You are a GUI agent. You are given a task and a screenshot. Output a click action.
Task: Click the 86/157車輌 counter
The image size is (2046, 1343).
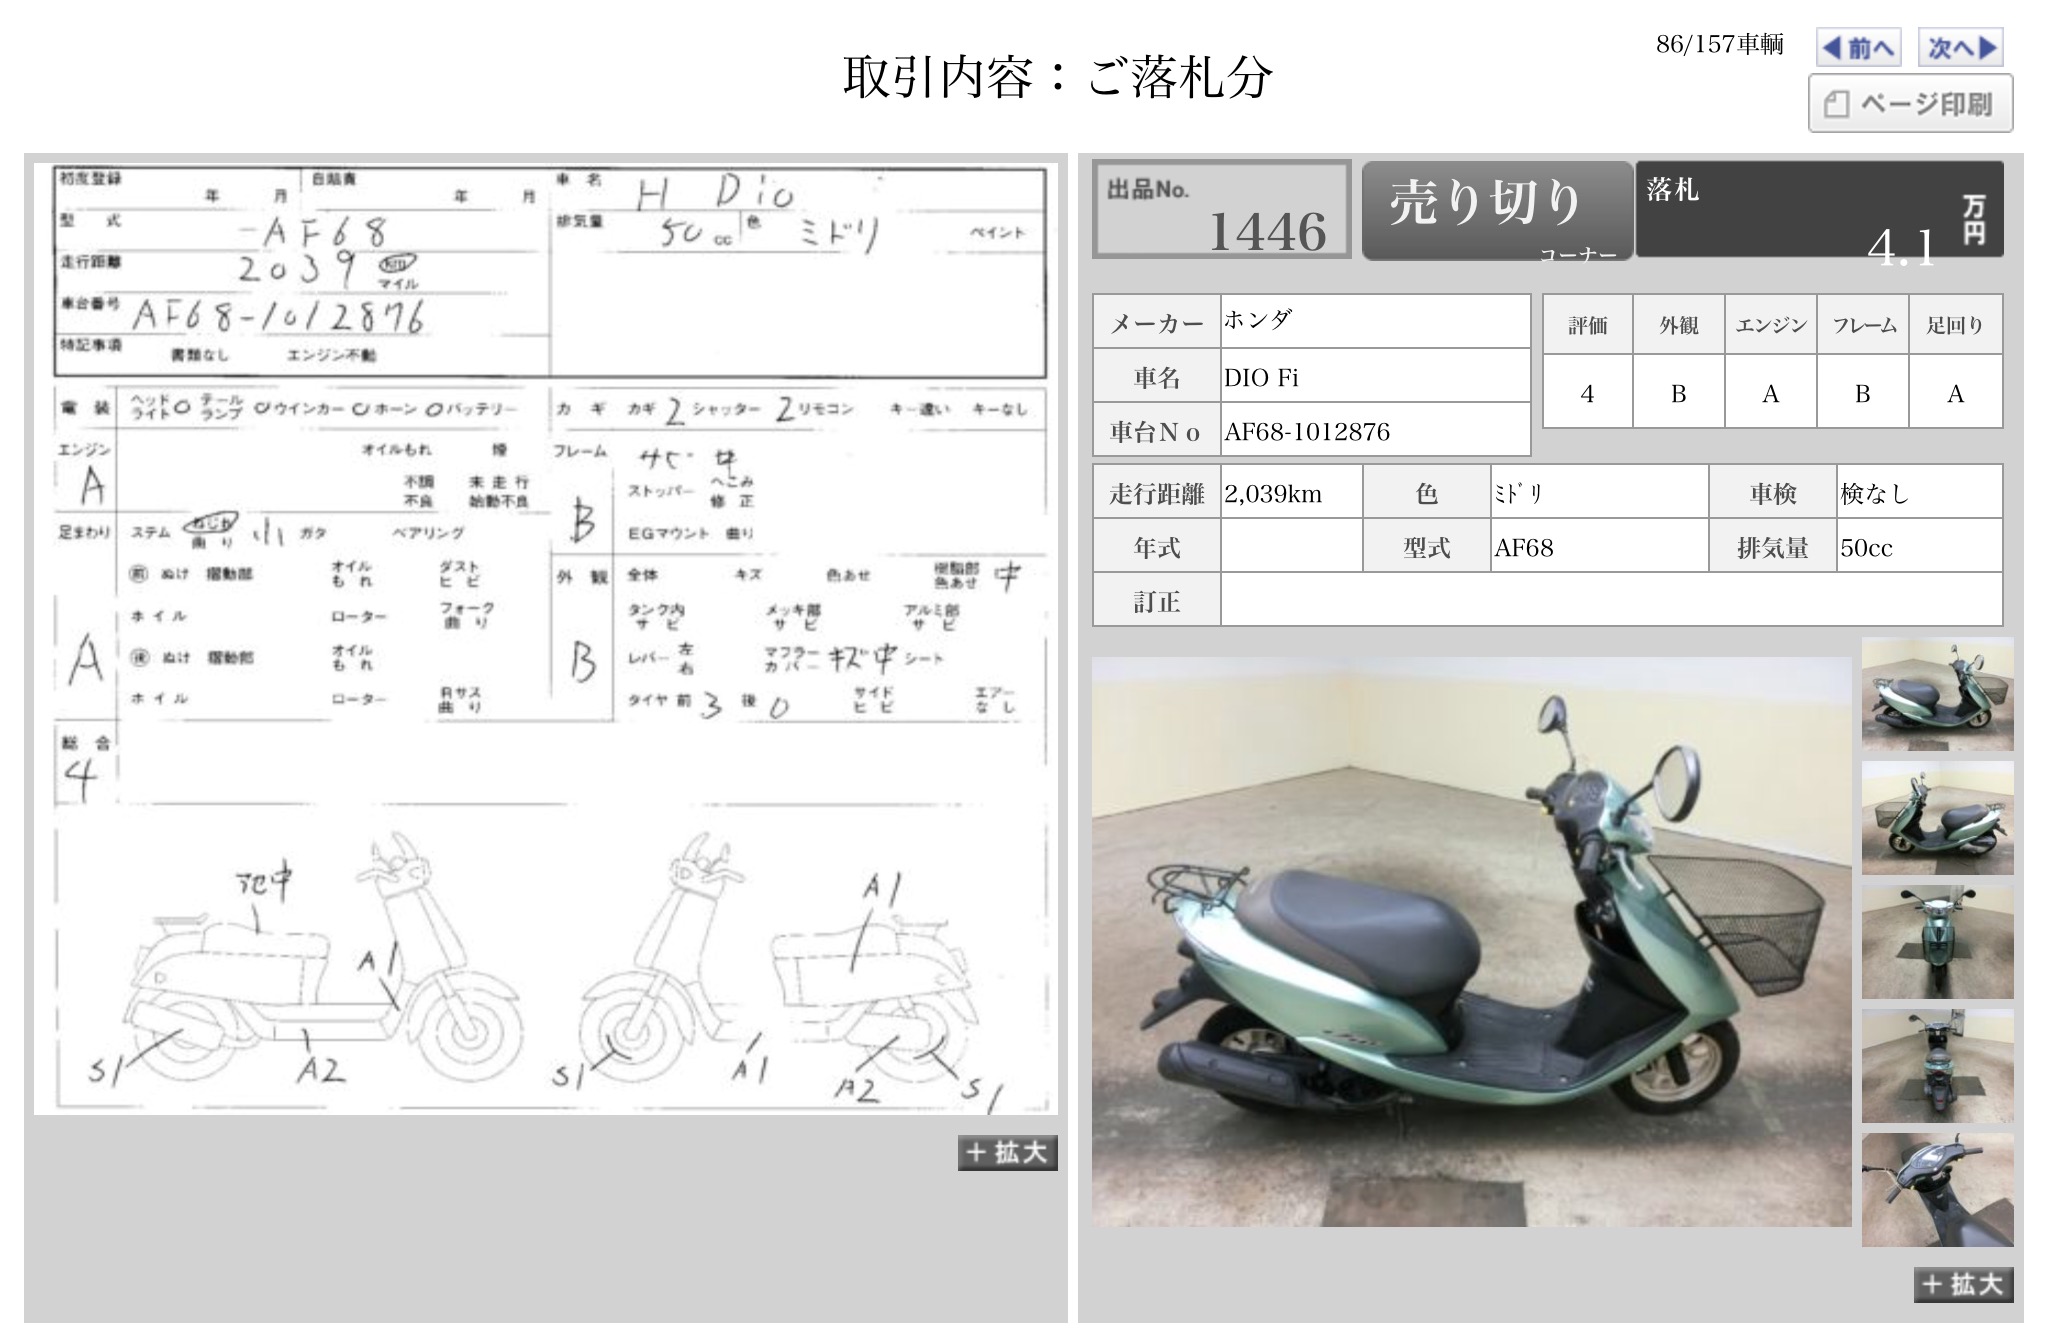pyautogui.click(x=1719, y=44)
